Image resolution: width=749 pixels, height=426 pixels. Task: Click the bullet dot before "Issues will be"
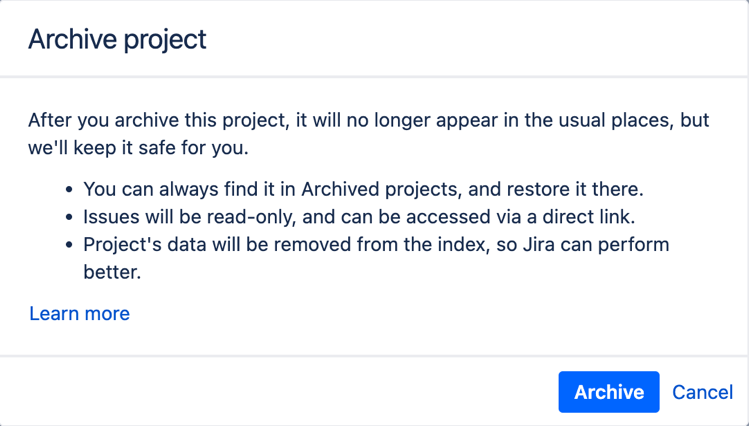[70, 217]
